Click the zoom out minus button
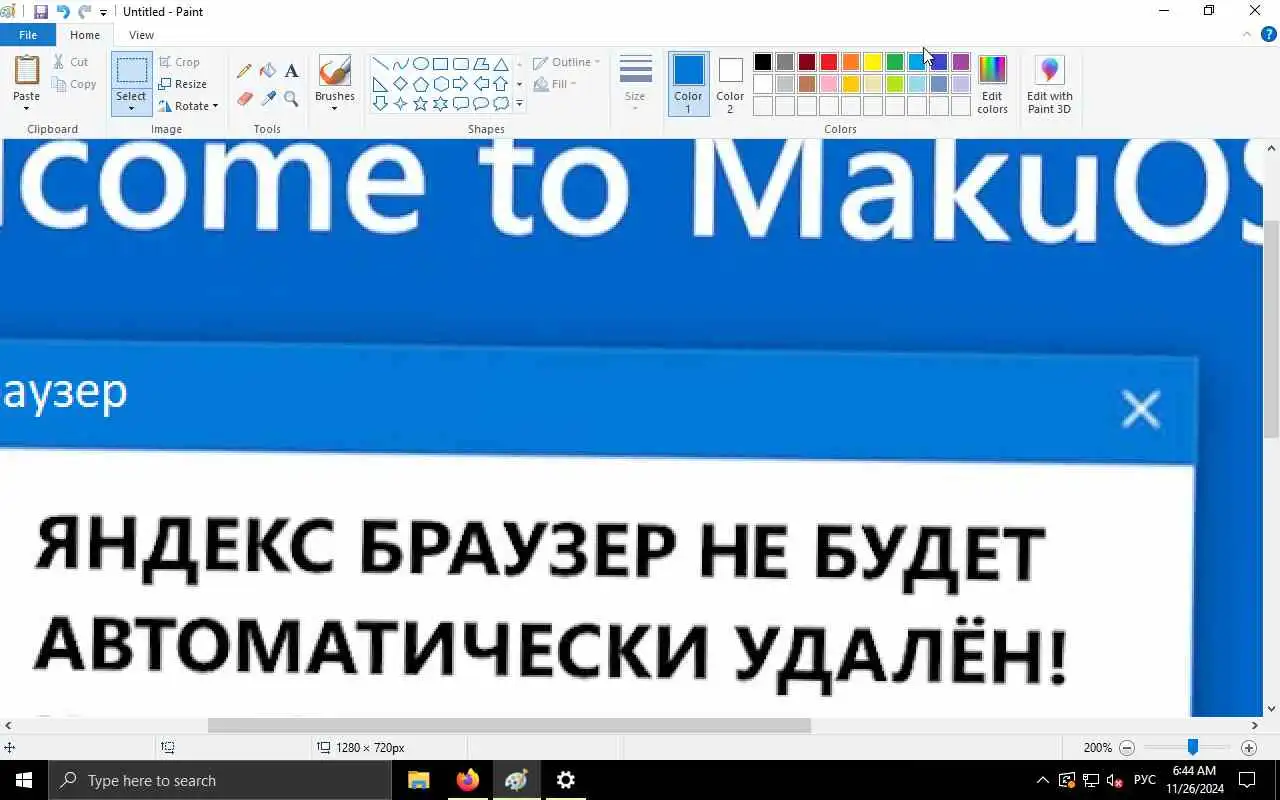The width and height of the screenshot is (1280, 800). [1127, 748]
